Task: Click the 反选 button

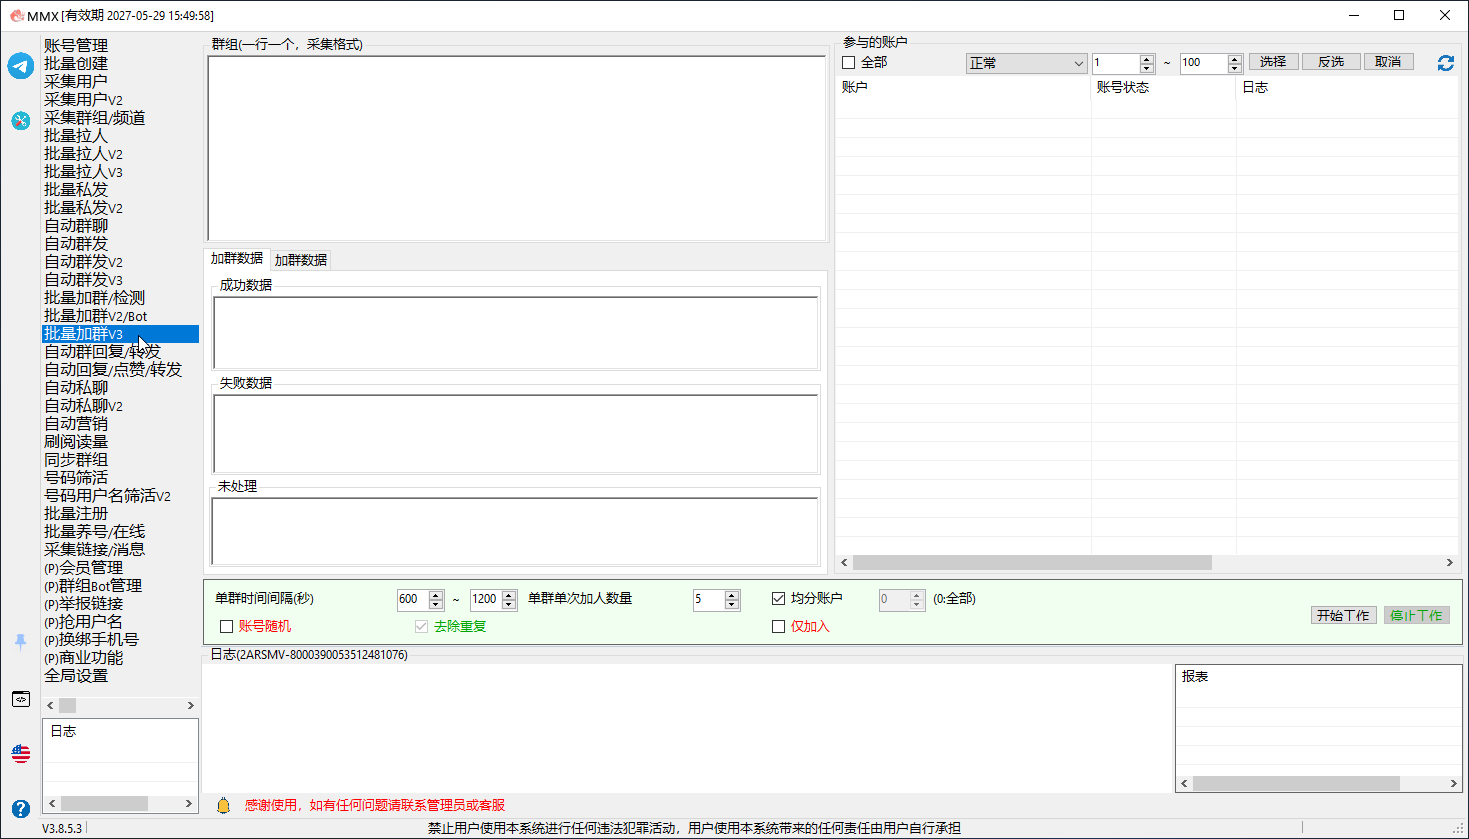Action: click(x=1331, y=62)
